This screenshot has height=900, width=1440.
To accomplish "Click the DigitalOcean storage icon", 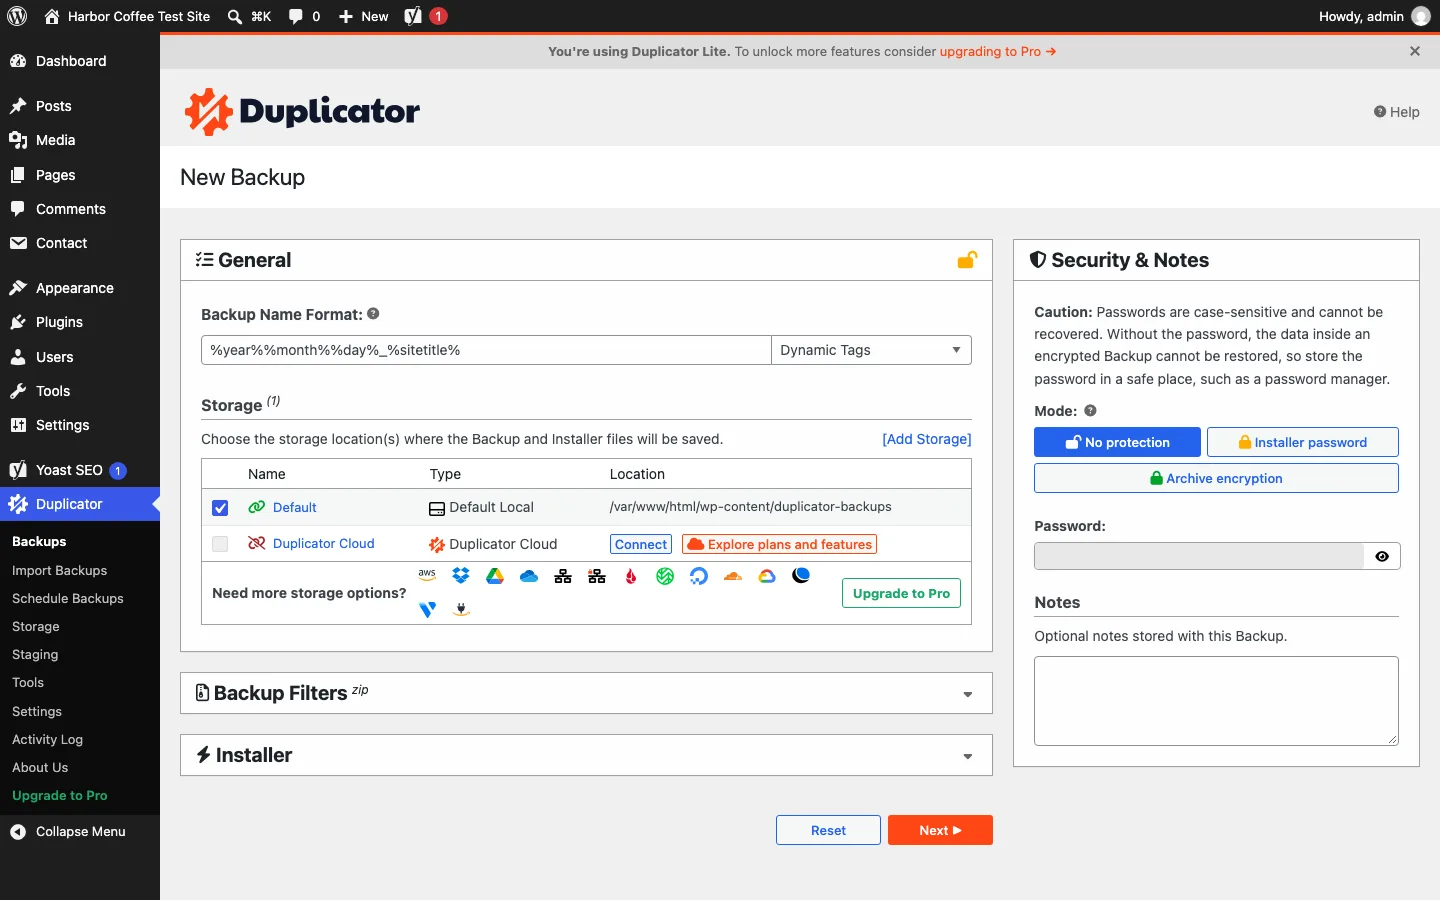I will coord(699,576).
